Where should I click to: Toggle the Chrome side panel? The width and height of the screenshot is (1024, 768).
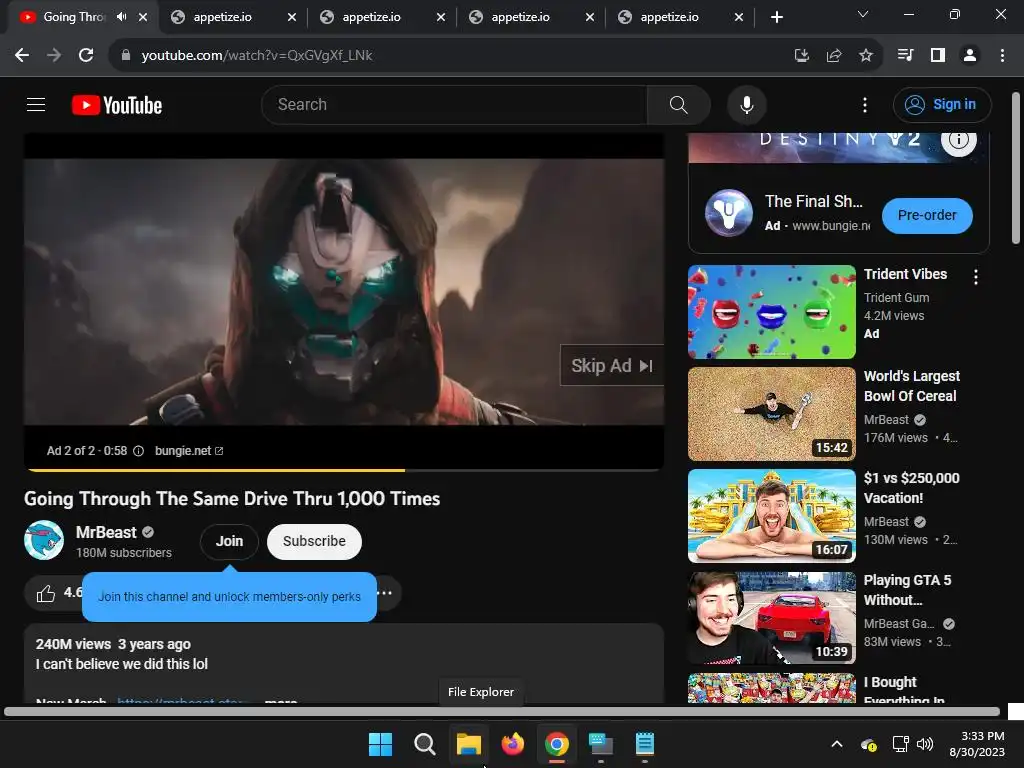pyautogui.click(x=938, y=56)
